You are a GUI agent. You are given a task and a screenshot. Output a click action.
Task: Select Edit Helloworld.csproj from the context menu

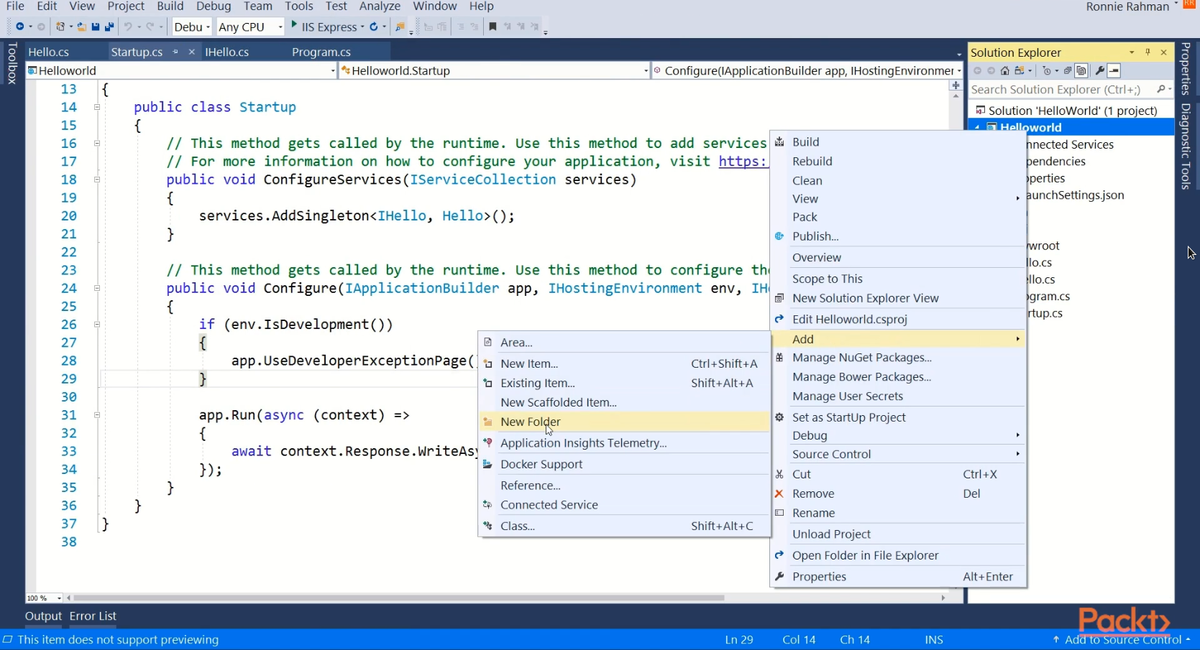[899, 319]
